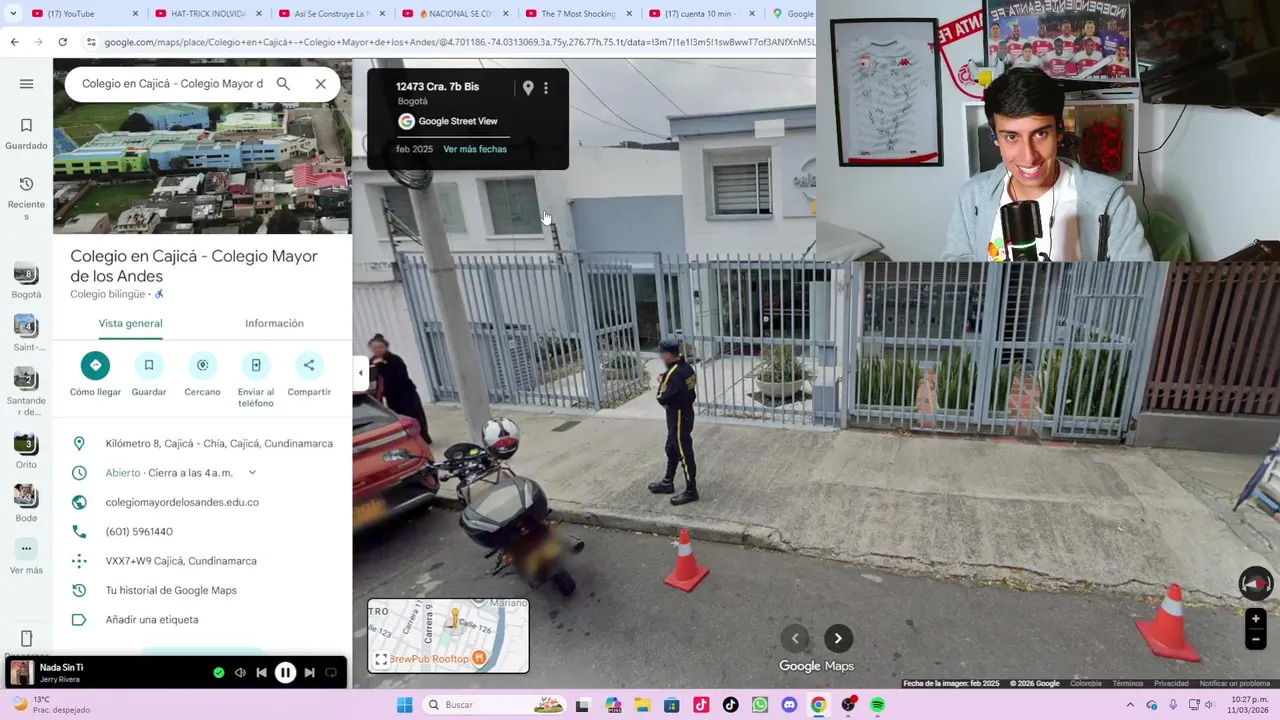The image size is (1280, 720).
Task: Skip to the previous track
Action: pos(261,673)
